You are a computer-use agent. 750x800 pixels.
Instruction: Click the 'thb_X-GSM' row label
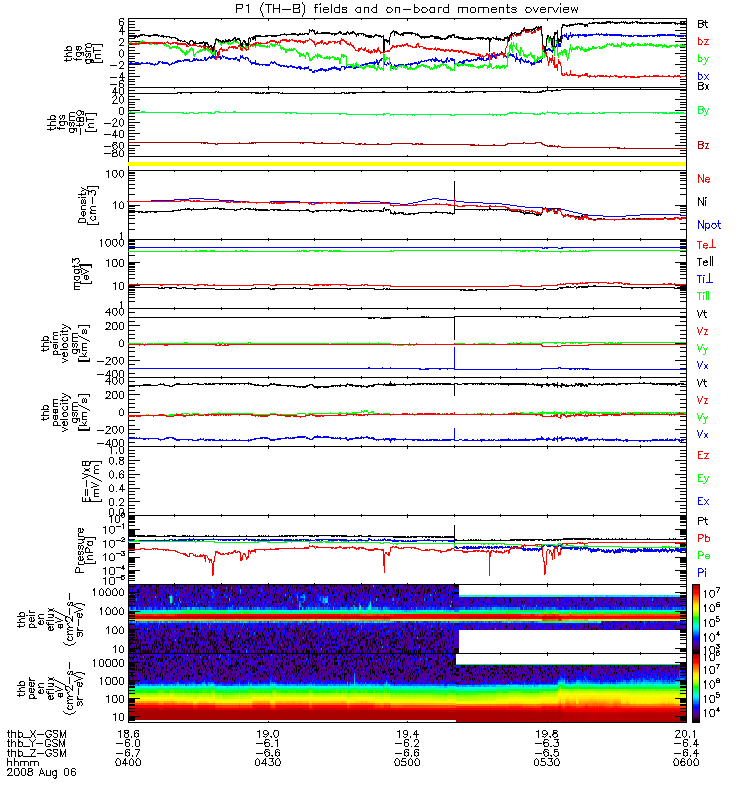(x=36, y=735)
